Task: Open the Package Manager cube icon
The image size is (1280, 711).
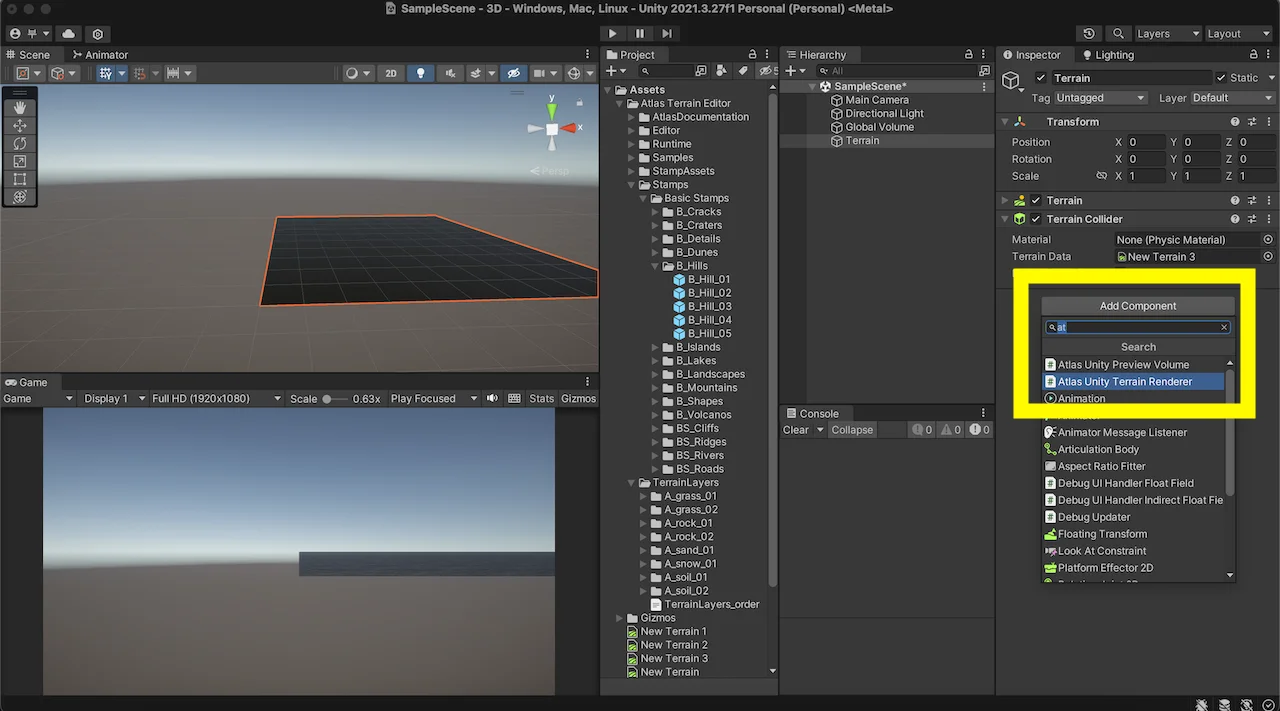Action: pos(98,34)
